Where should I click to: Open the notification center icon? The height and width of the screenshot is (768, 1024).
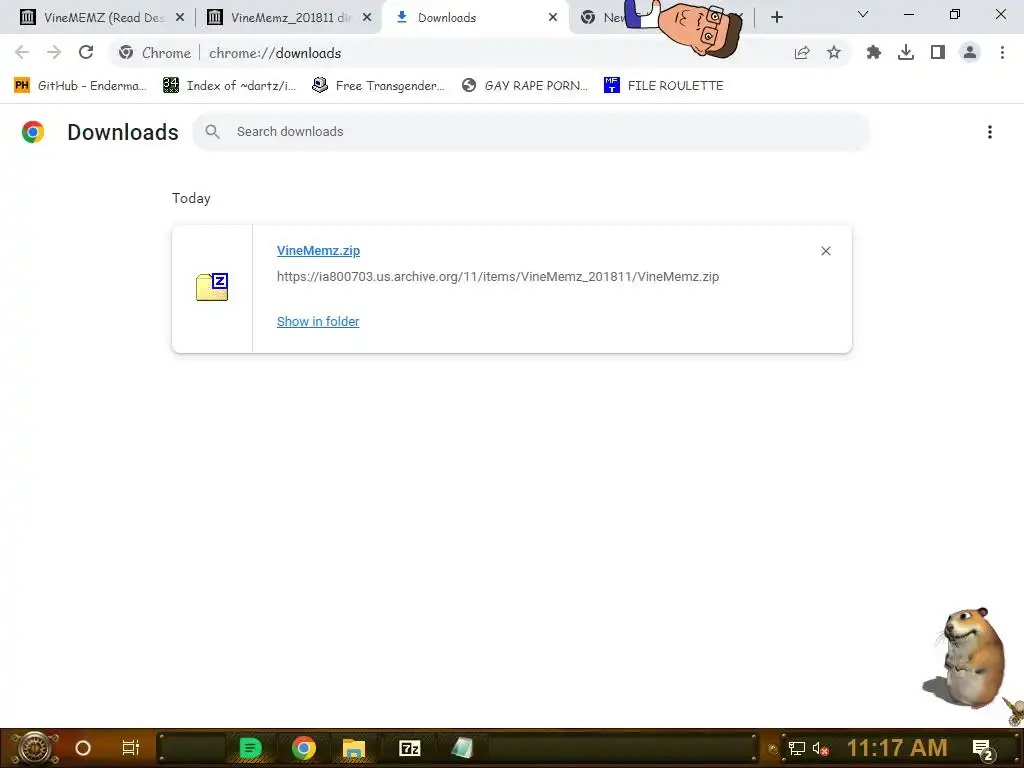983,748
